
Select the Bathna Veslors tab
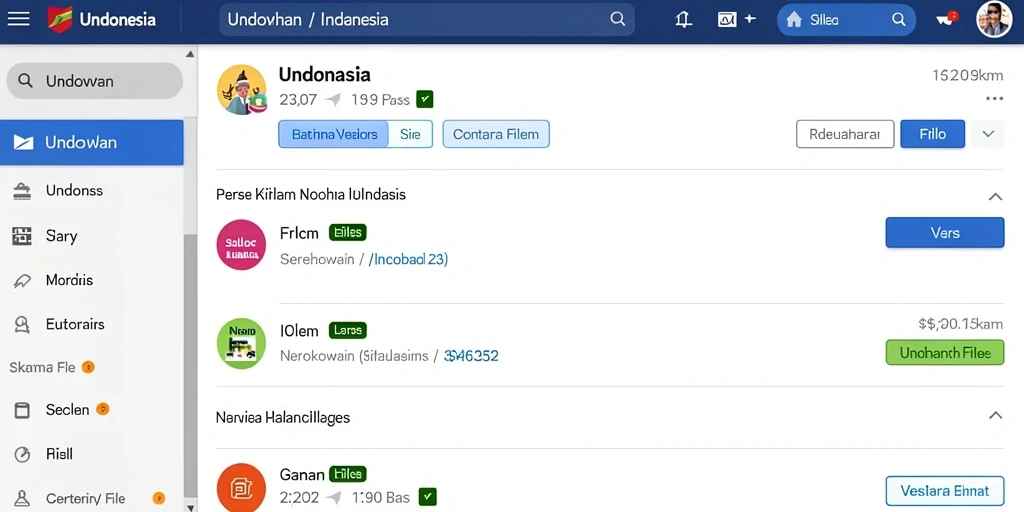(334, 134)
